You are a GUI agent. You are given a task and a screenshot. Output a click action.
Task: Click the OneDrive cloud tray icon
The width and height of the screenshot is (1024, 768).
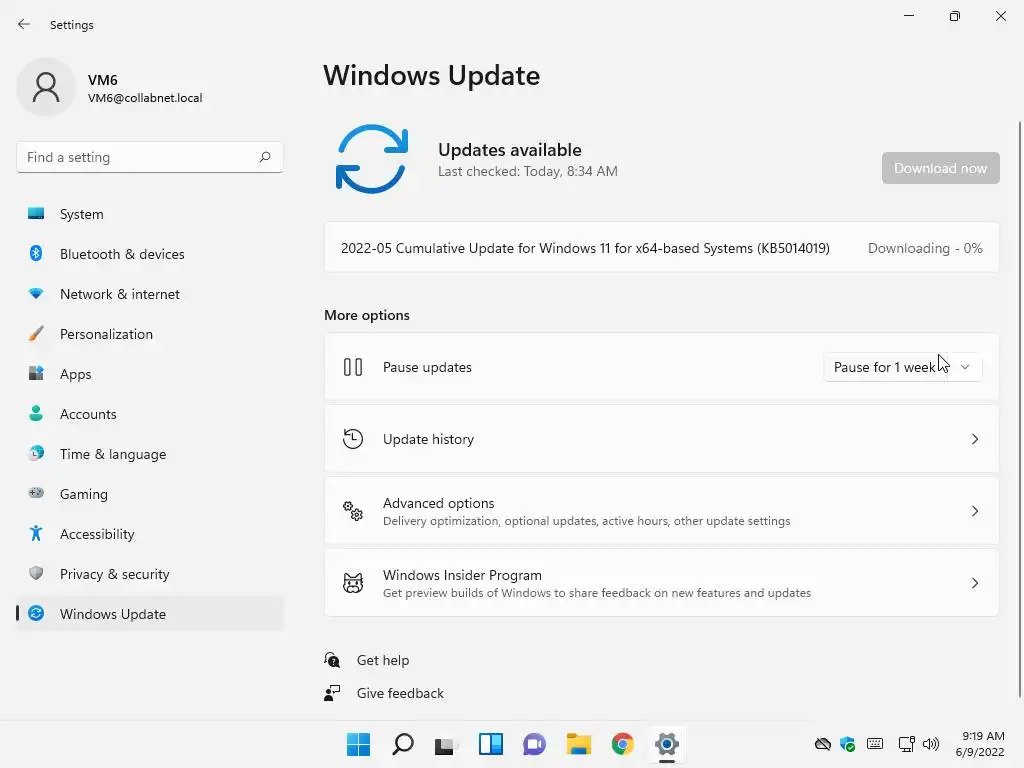(x=823, y=744)
